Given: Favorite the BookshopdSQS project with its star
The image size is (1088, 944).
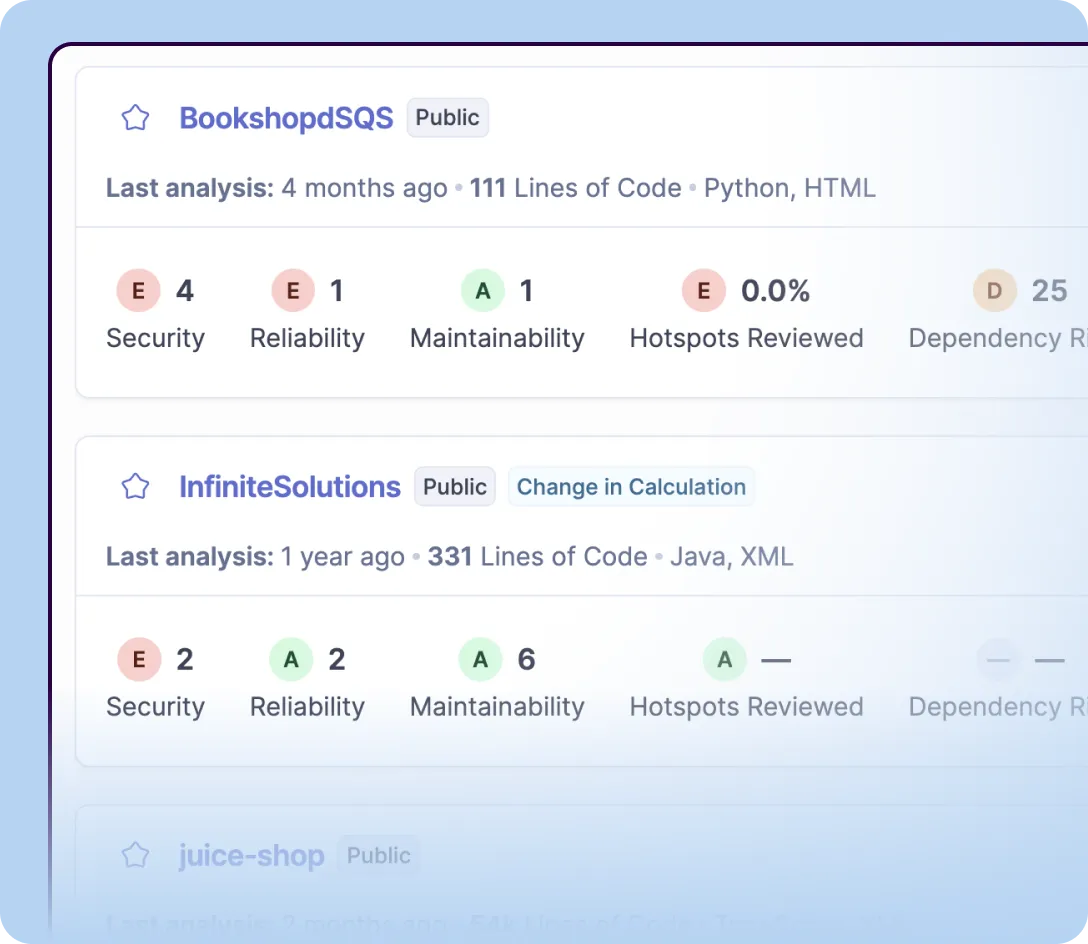Looking at the screenshot, I should click(x=135, y=118).
